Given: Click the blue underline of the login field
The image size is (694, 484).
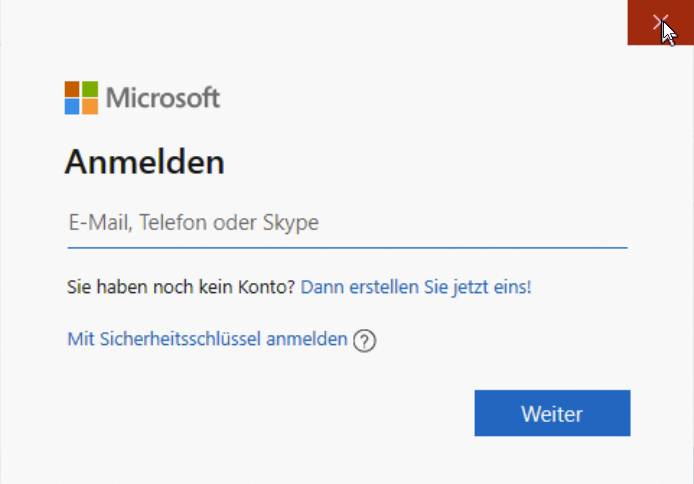Looking at the screenshot, I should click(x=347, y=248).
